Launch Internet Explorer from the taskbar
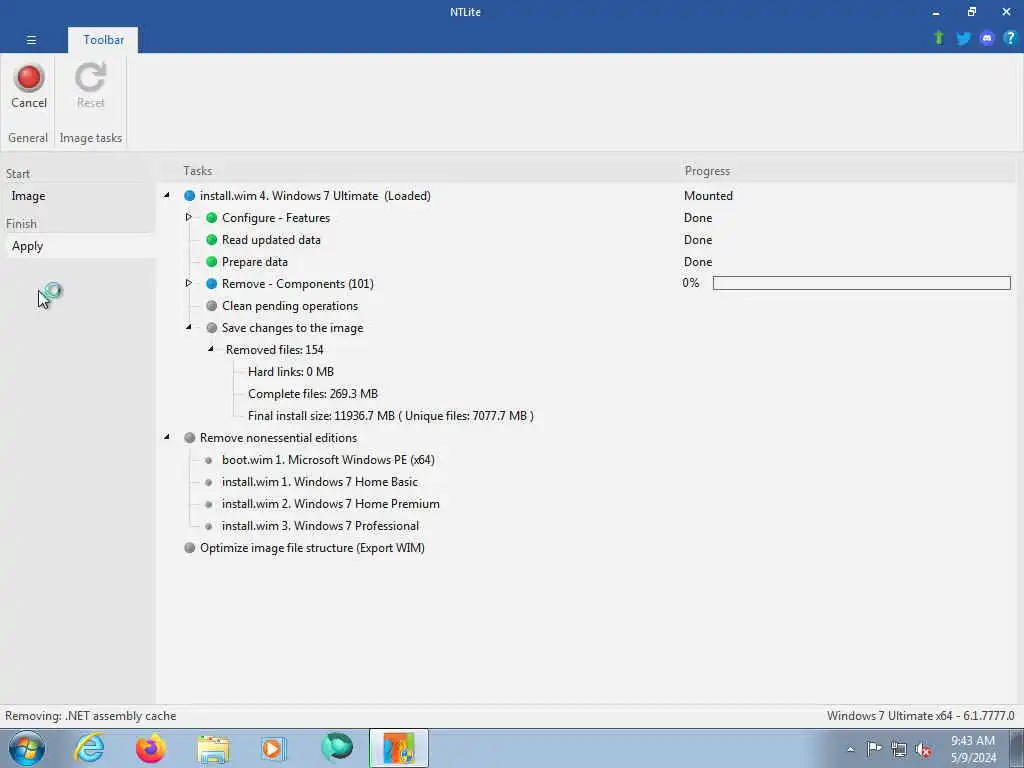Viewport: 1024px width, 768px height. (89, 748)
